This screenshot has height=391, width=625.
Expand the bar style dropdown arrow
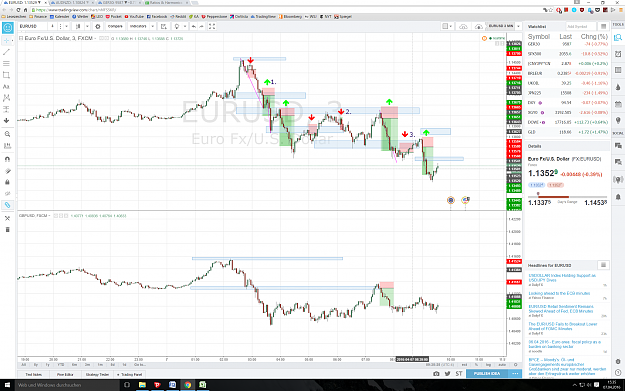[87, 26]
